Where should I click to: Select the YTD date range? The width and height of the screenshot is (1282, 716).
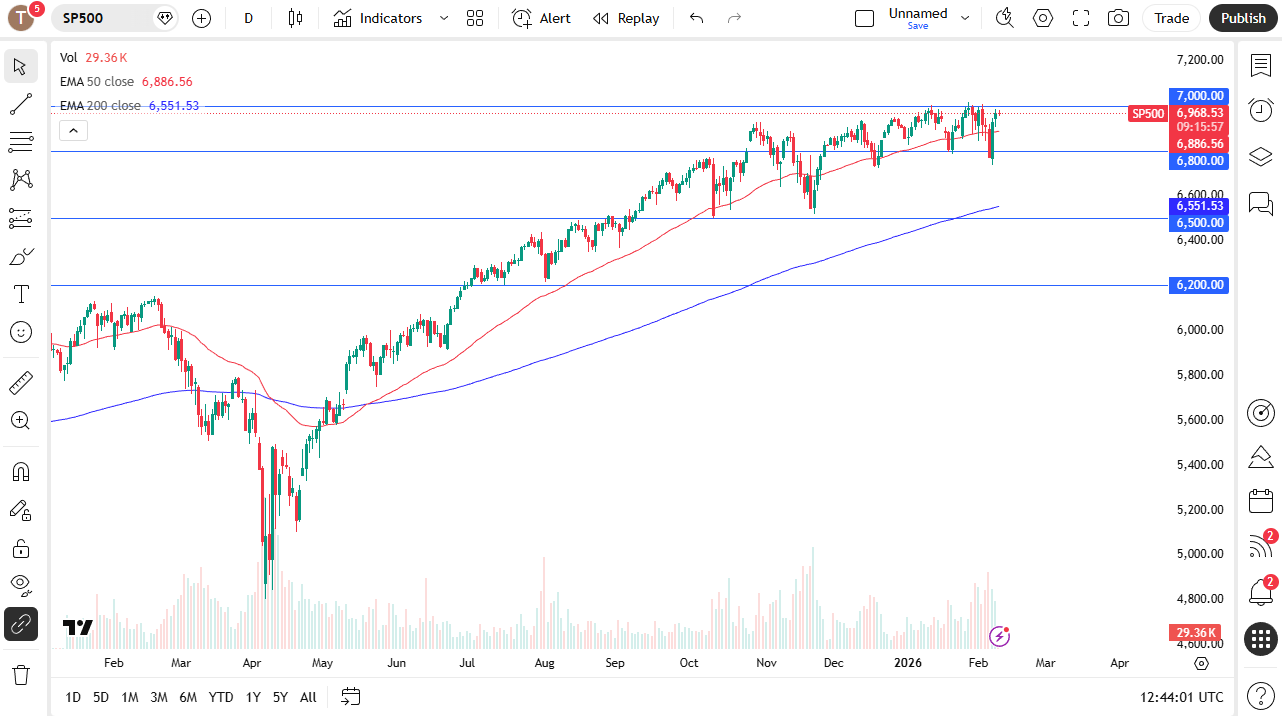221,697
